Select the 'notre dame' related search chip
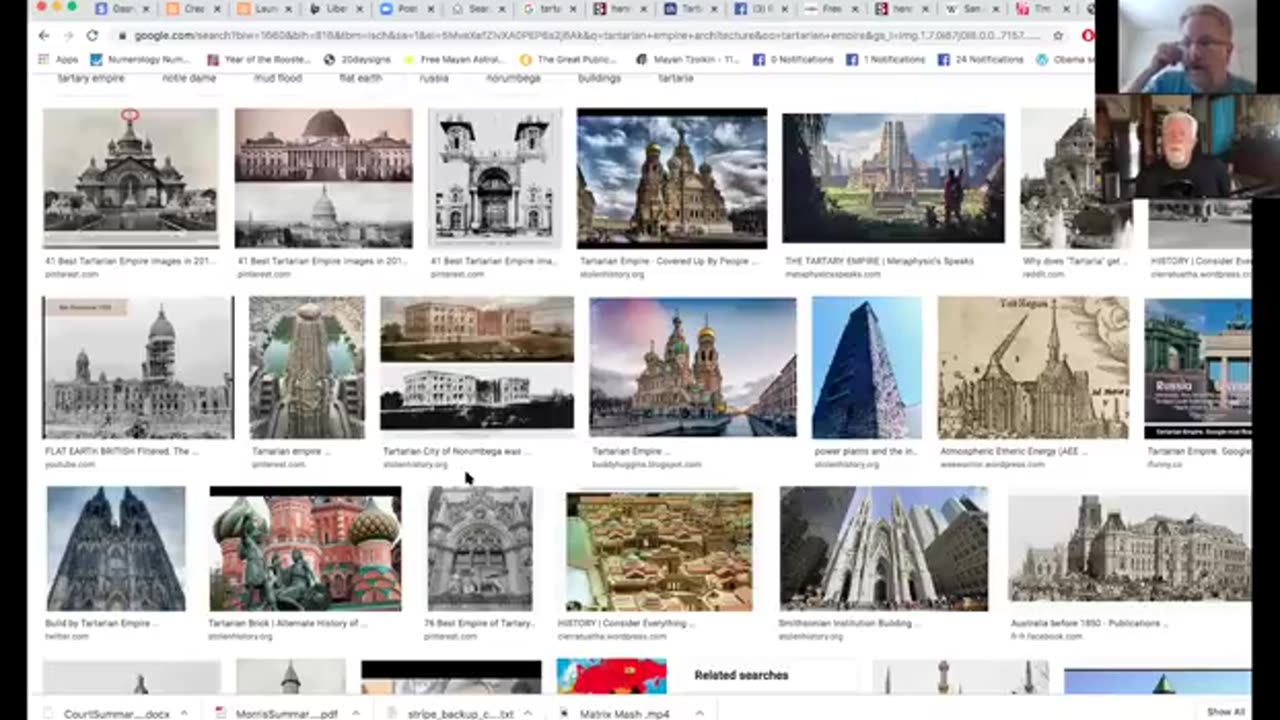Viewport: 1280px width, 720px height. tap(189, 78)
